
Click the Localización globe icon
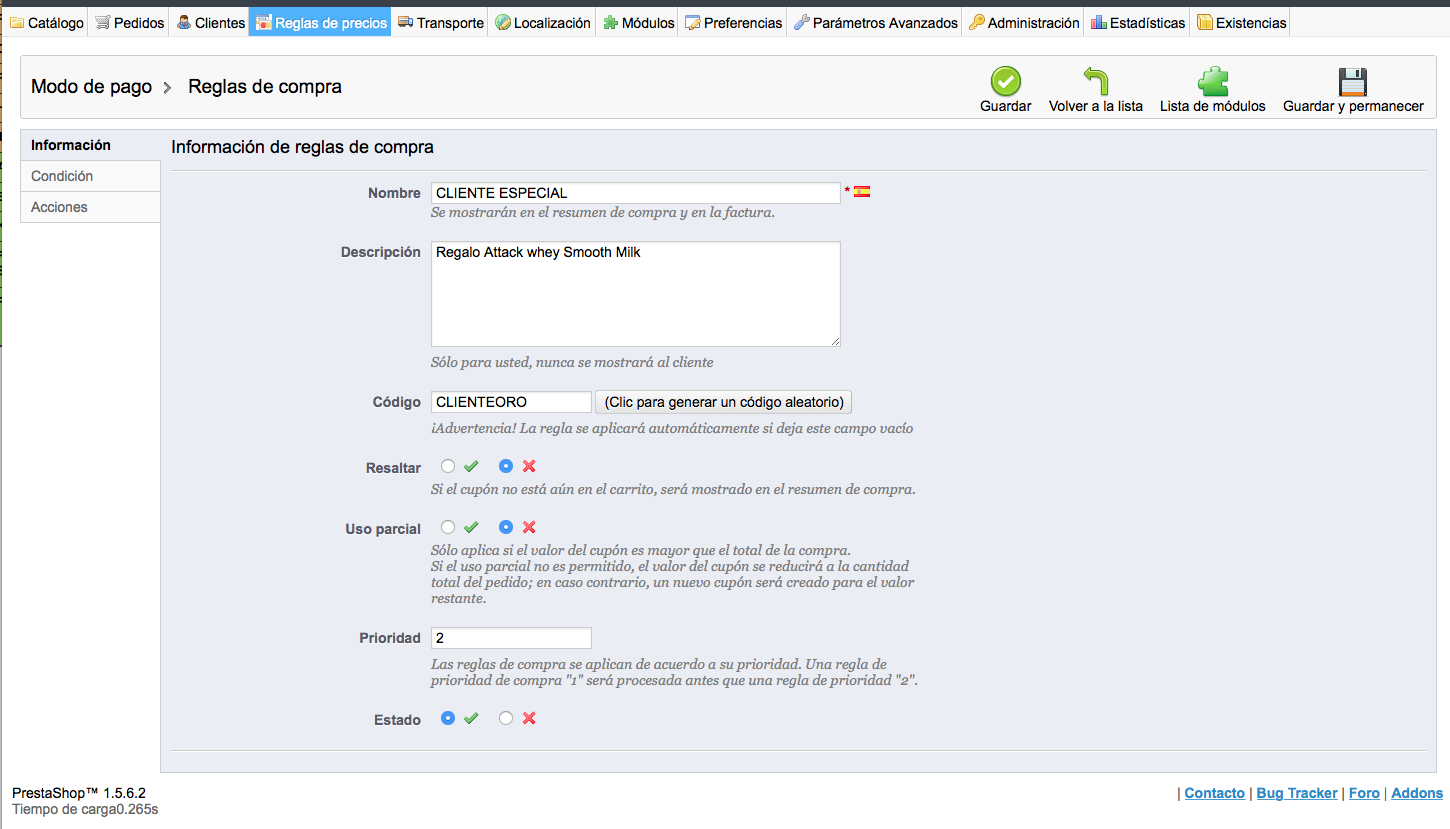pos(503,22)
